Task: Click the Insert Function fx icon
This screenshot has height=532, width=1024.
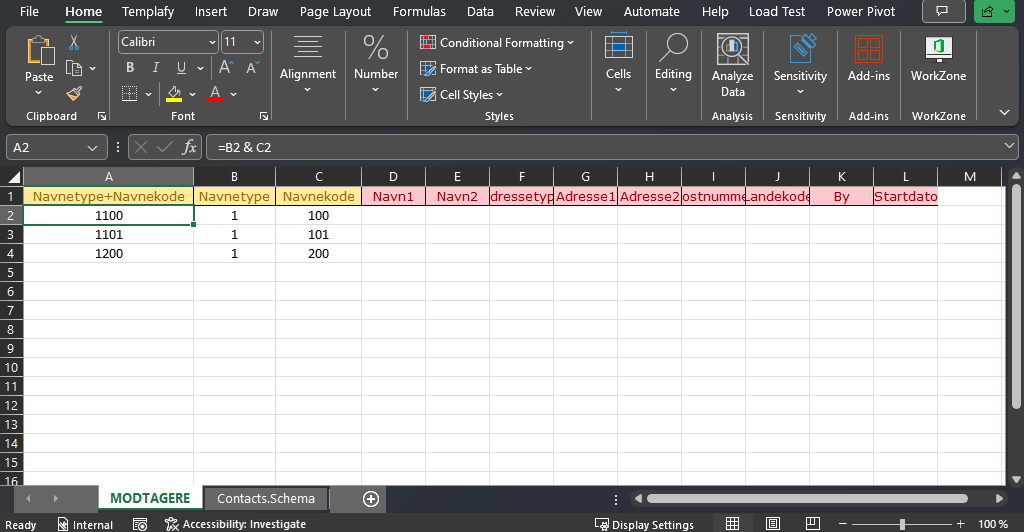Action: click(x=189, y=147)
